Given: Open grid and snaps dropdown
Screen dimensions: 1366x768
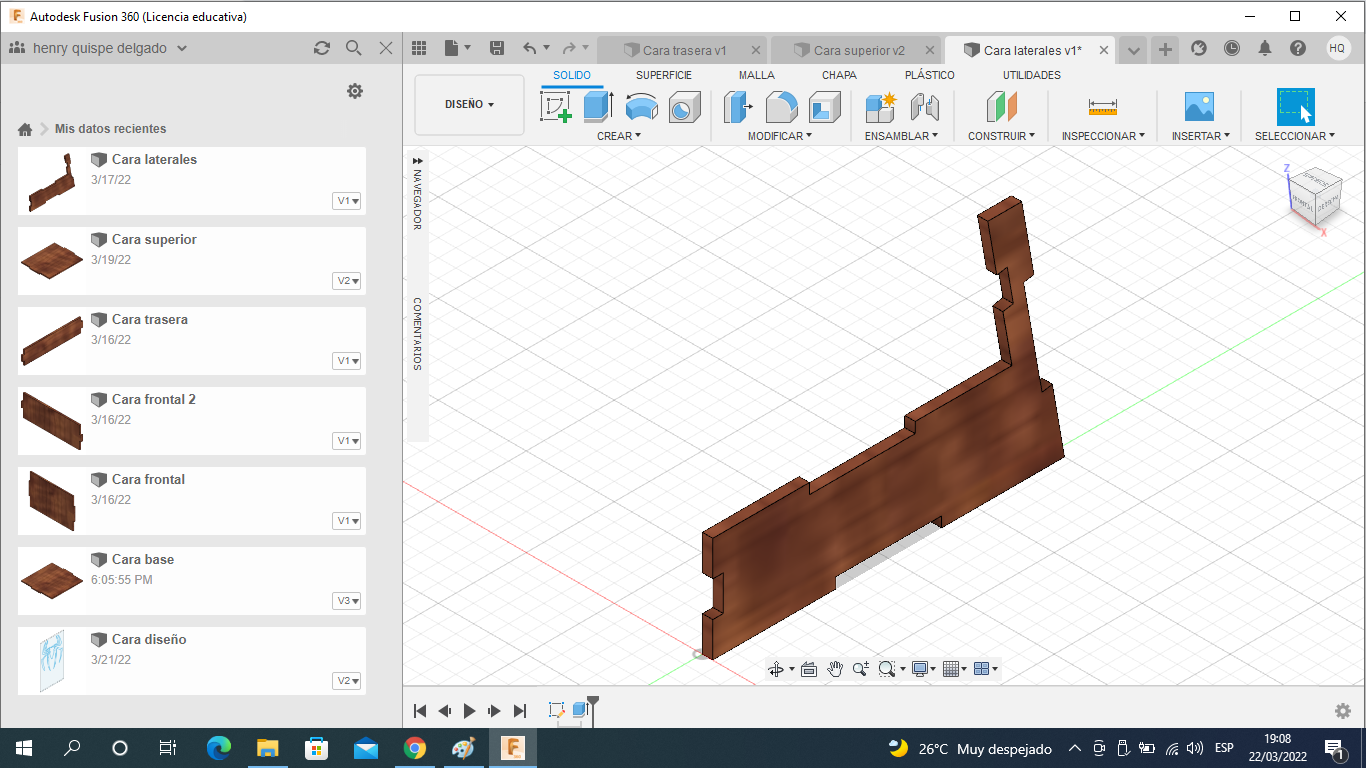Looking at the screenshot, I should pyautogui.click(x=956, y=669).
